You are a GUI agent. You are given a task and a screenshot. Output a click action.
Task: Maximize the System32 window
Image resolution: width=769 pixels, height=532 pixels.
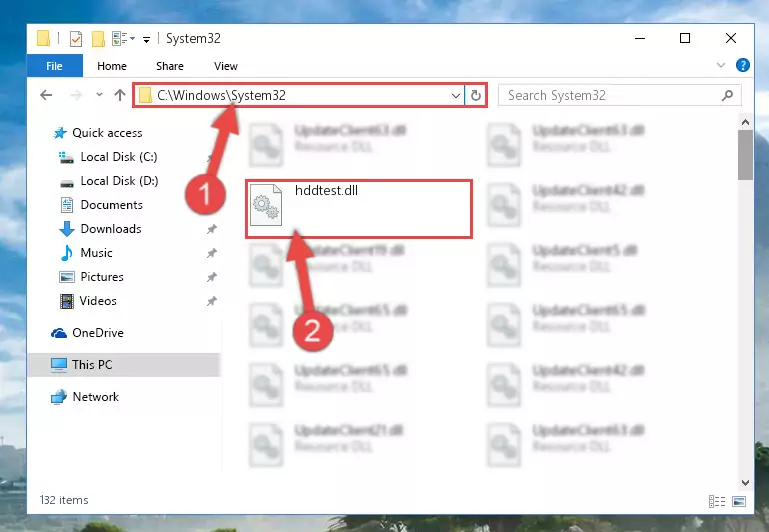[x=685, y=38]
